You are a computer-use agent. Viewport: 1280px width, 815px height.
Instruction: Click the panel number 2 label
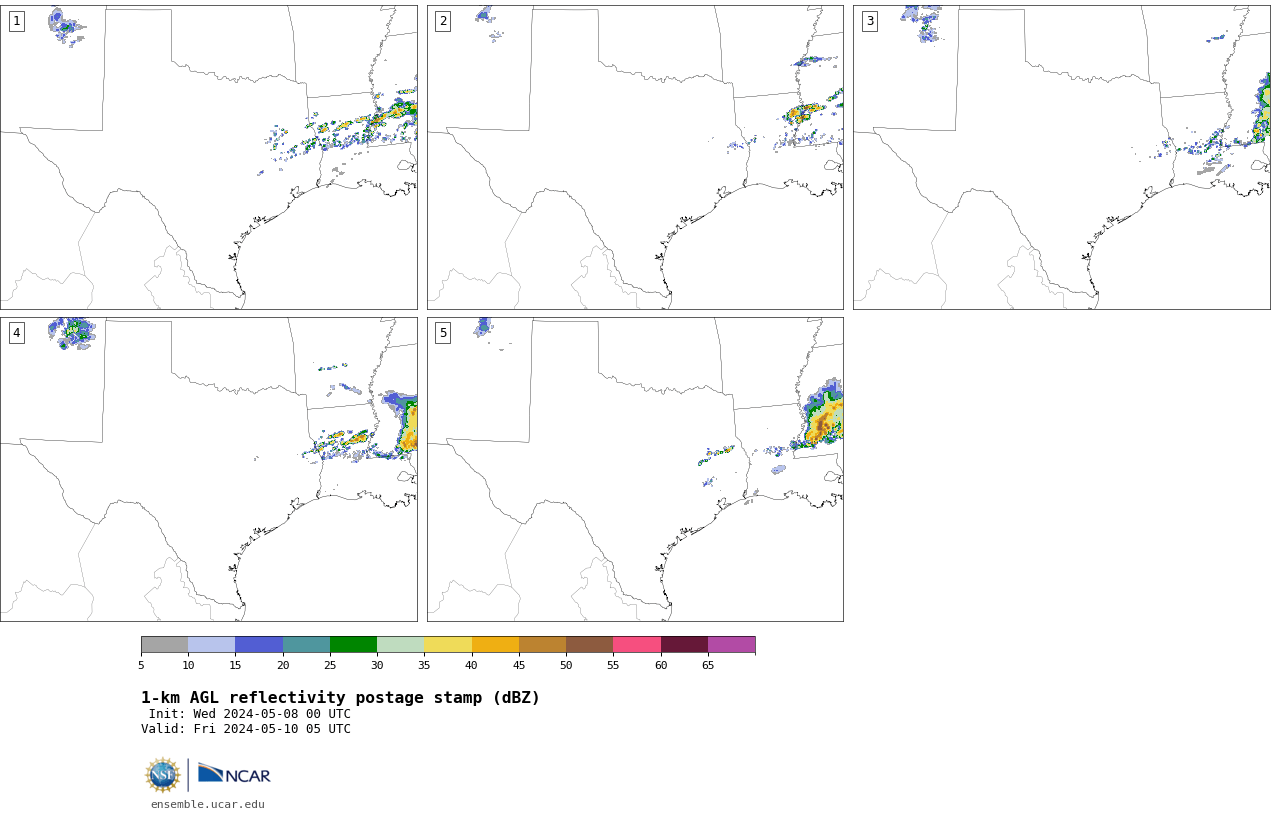[443, 21]
